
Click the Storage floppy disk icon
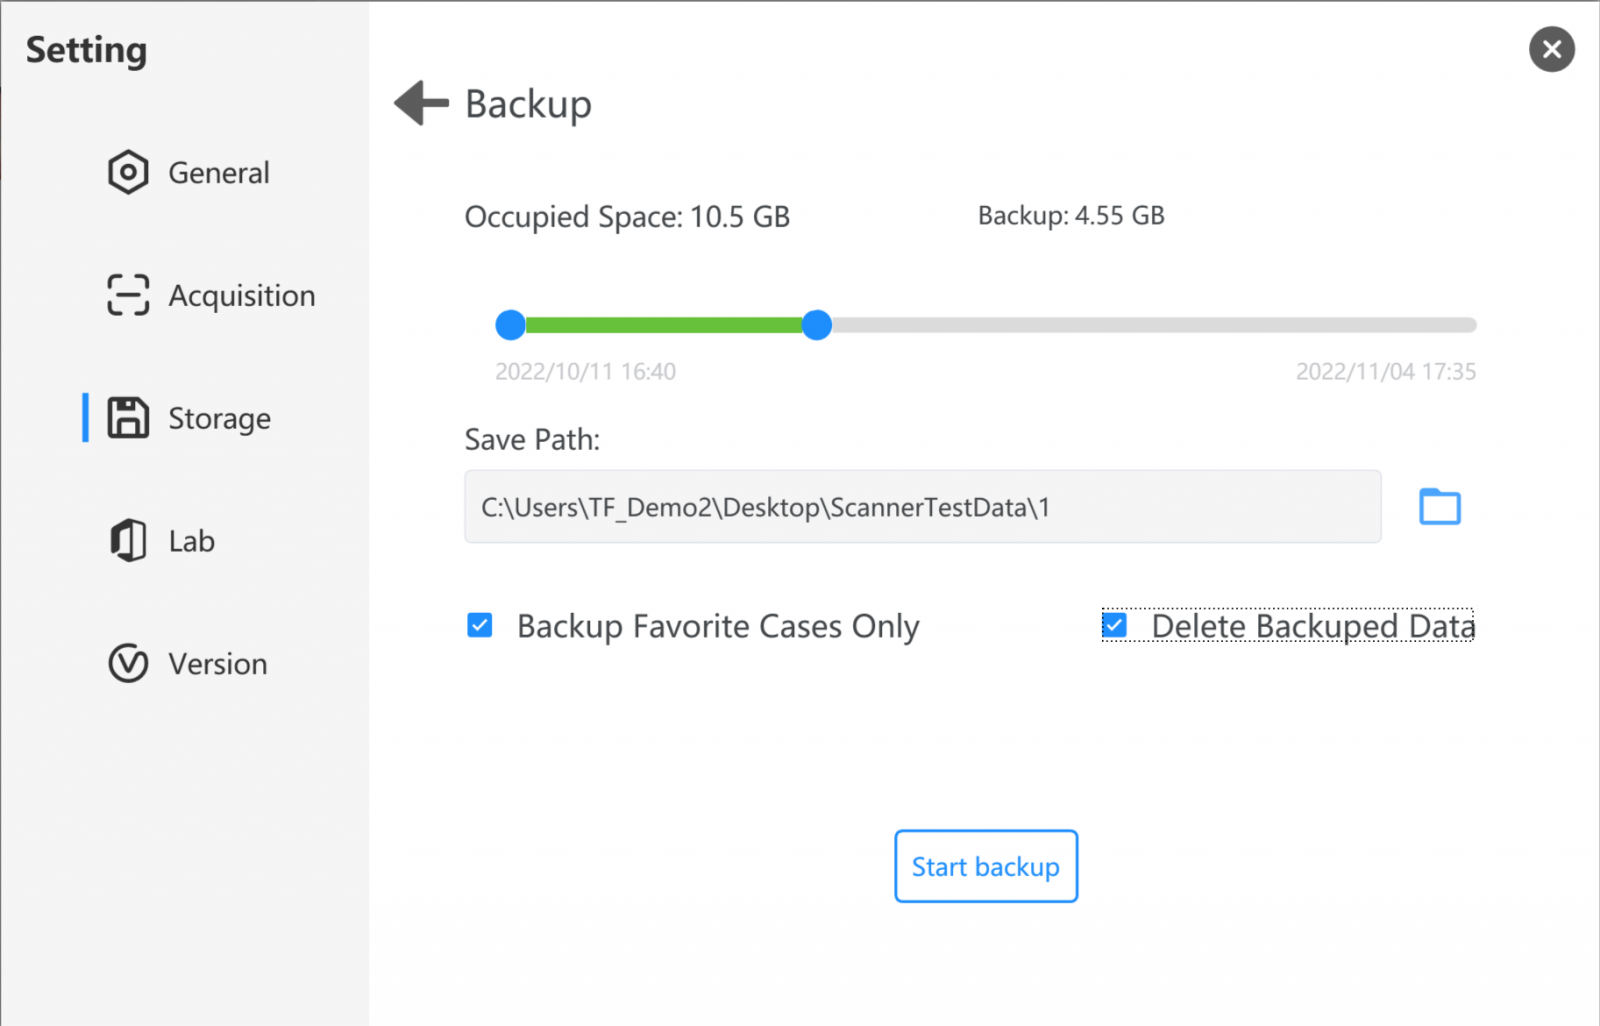[128, 418]
